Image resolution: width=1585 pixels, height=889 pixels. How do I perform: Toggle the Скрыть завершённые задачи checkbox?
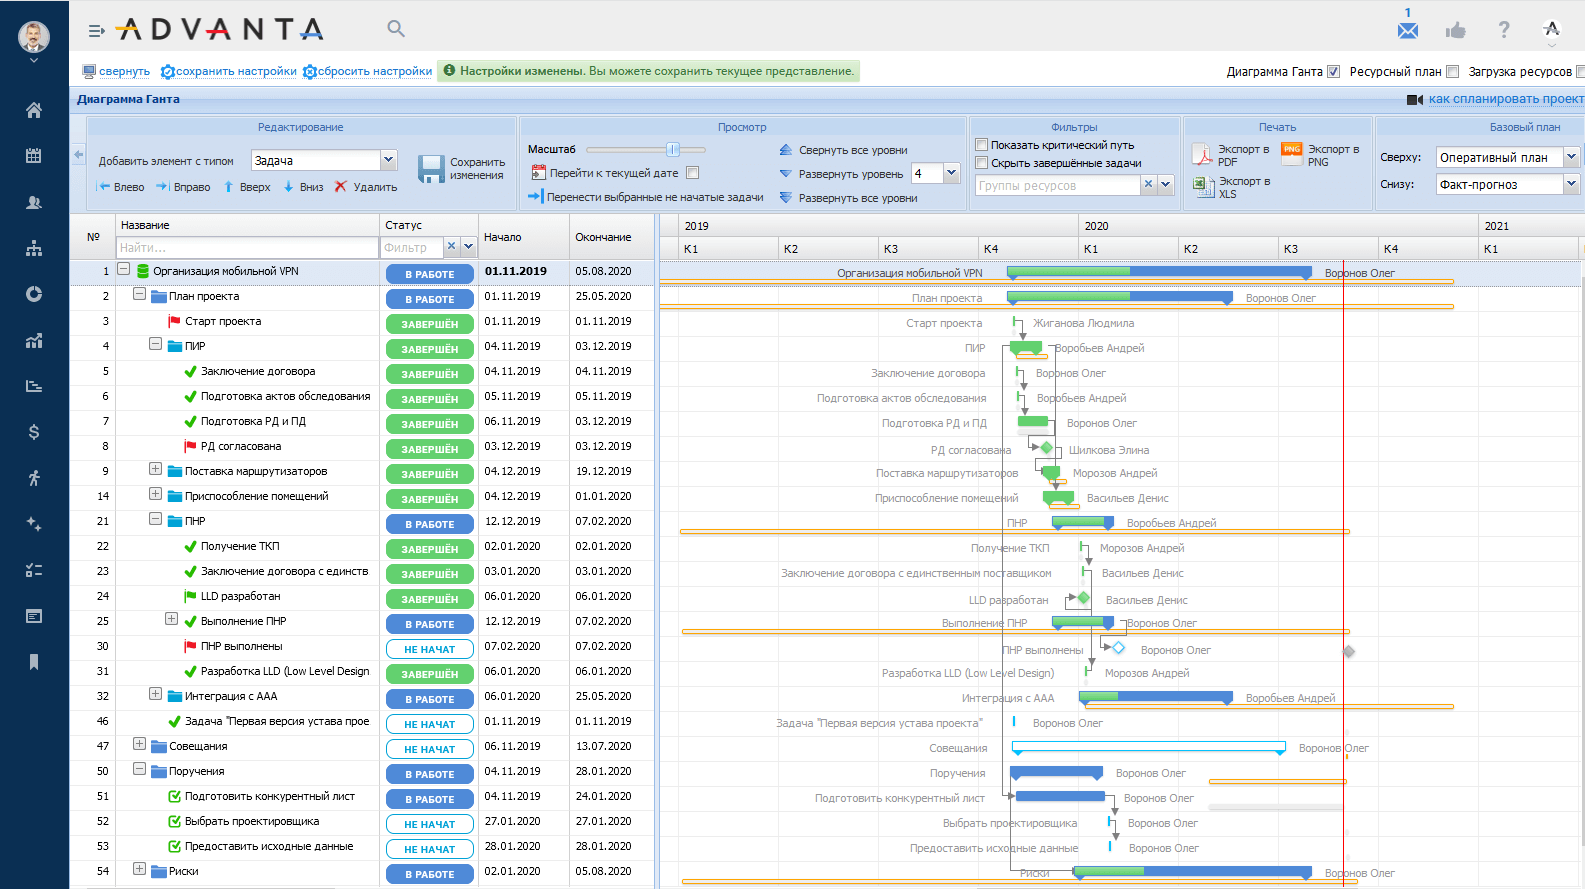(982, 163)
